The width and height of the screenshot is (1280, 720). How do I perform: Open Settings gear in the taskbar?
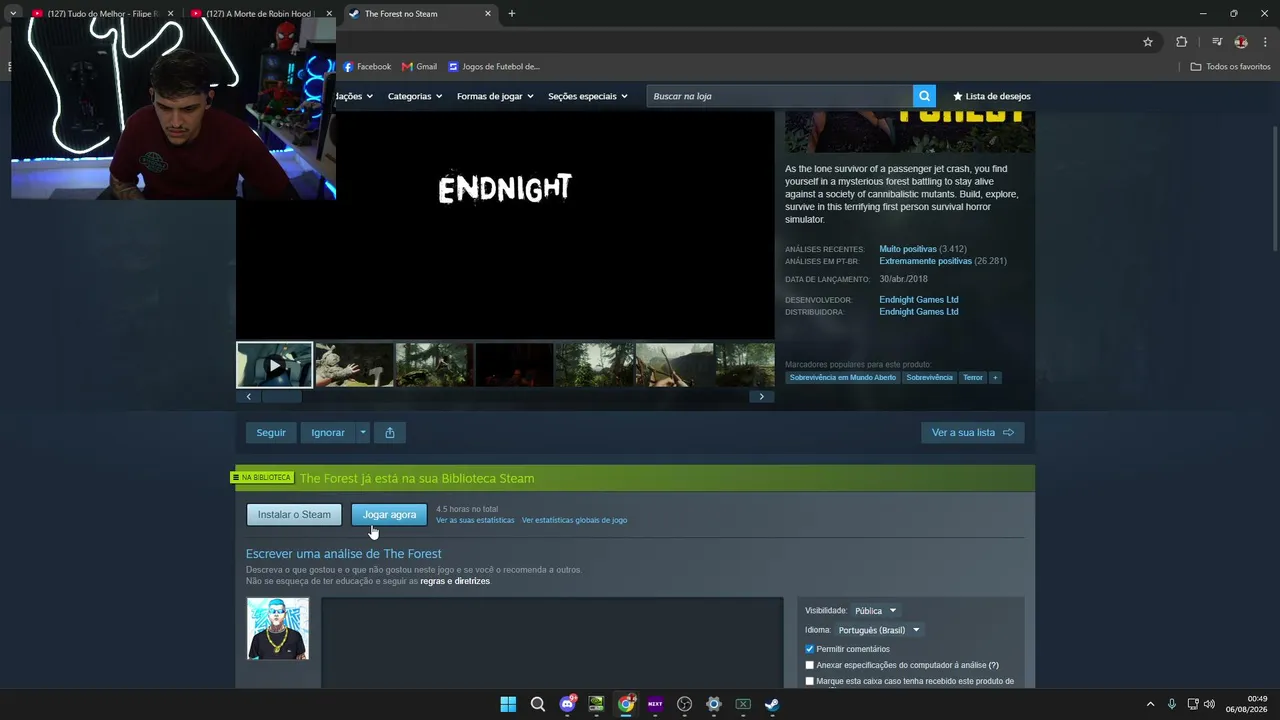point(714,704)
